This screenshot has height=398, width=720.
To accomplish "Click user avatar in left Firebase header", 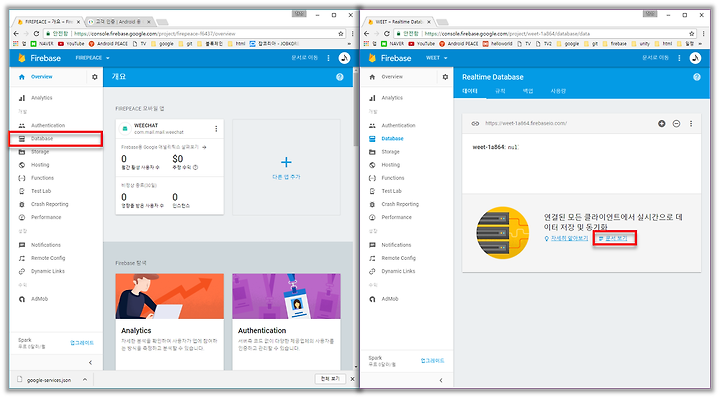I will 344,58.
